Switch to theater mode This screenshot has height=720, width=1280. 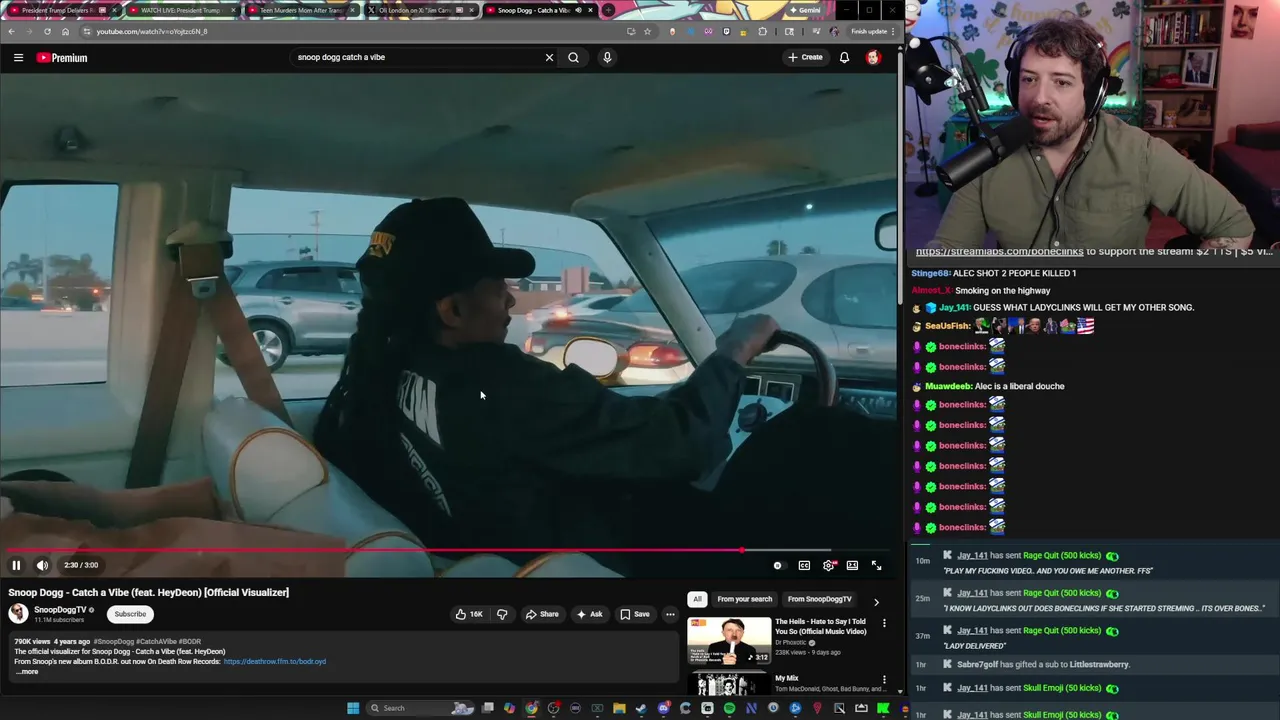(x=852, y=565)
